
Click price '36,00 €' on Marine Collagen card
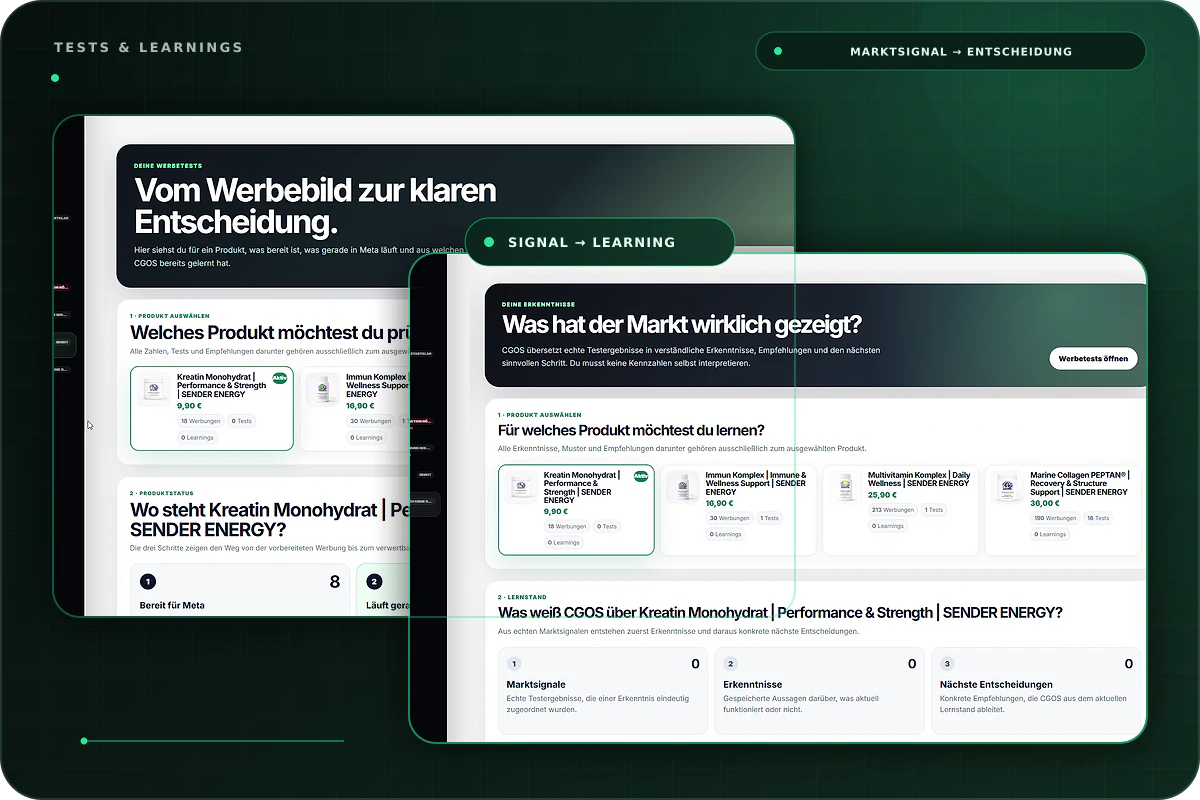[1045, 503]
